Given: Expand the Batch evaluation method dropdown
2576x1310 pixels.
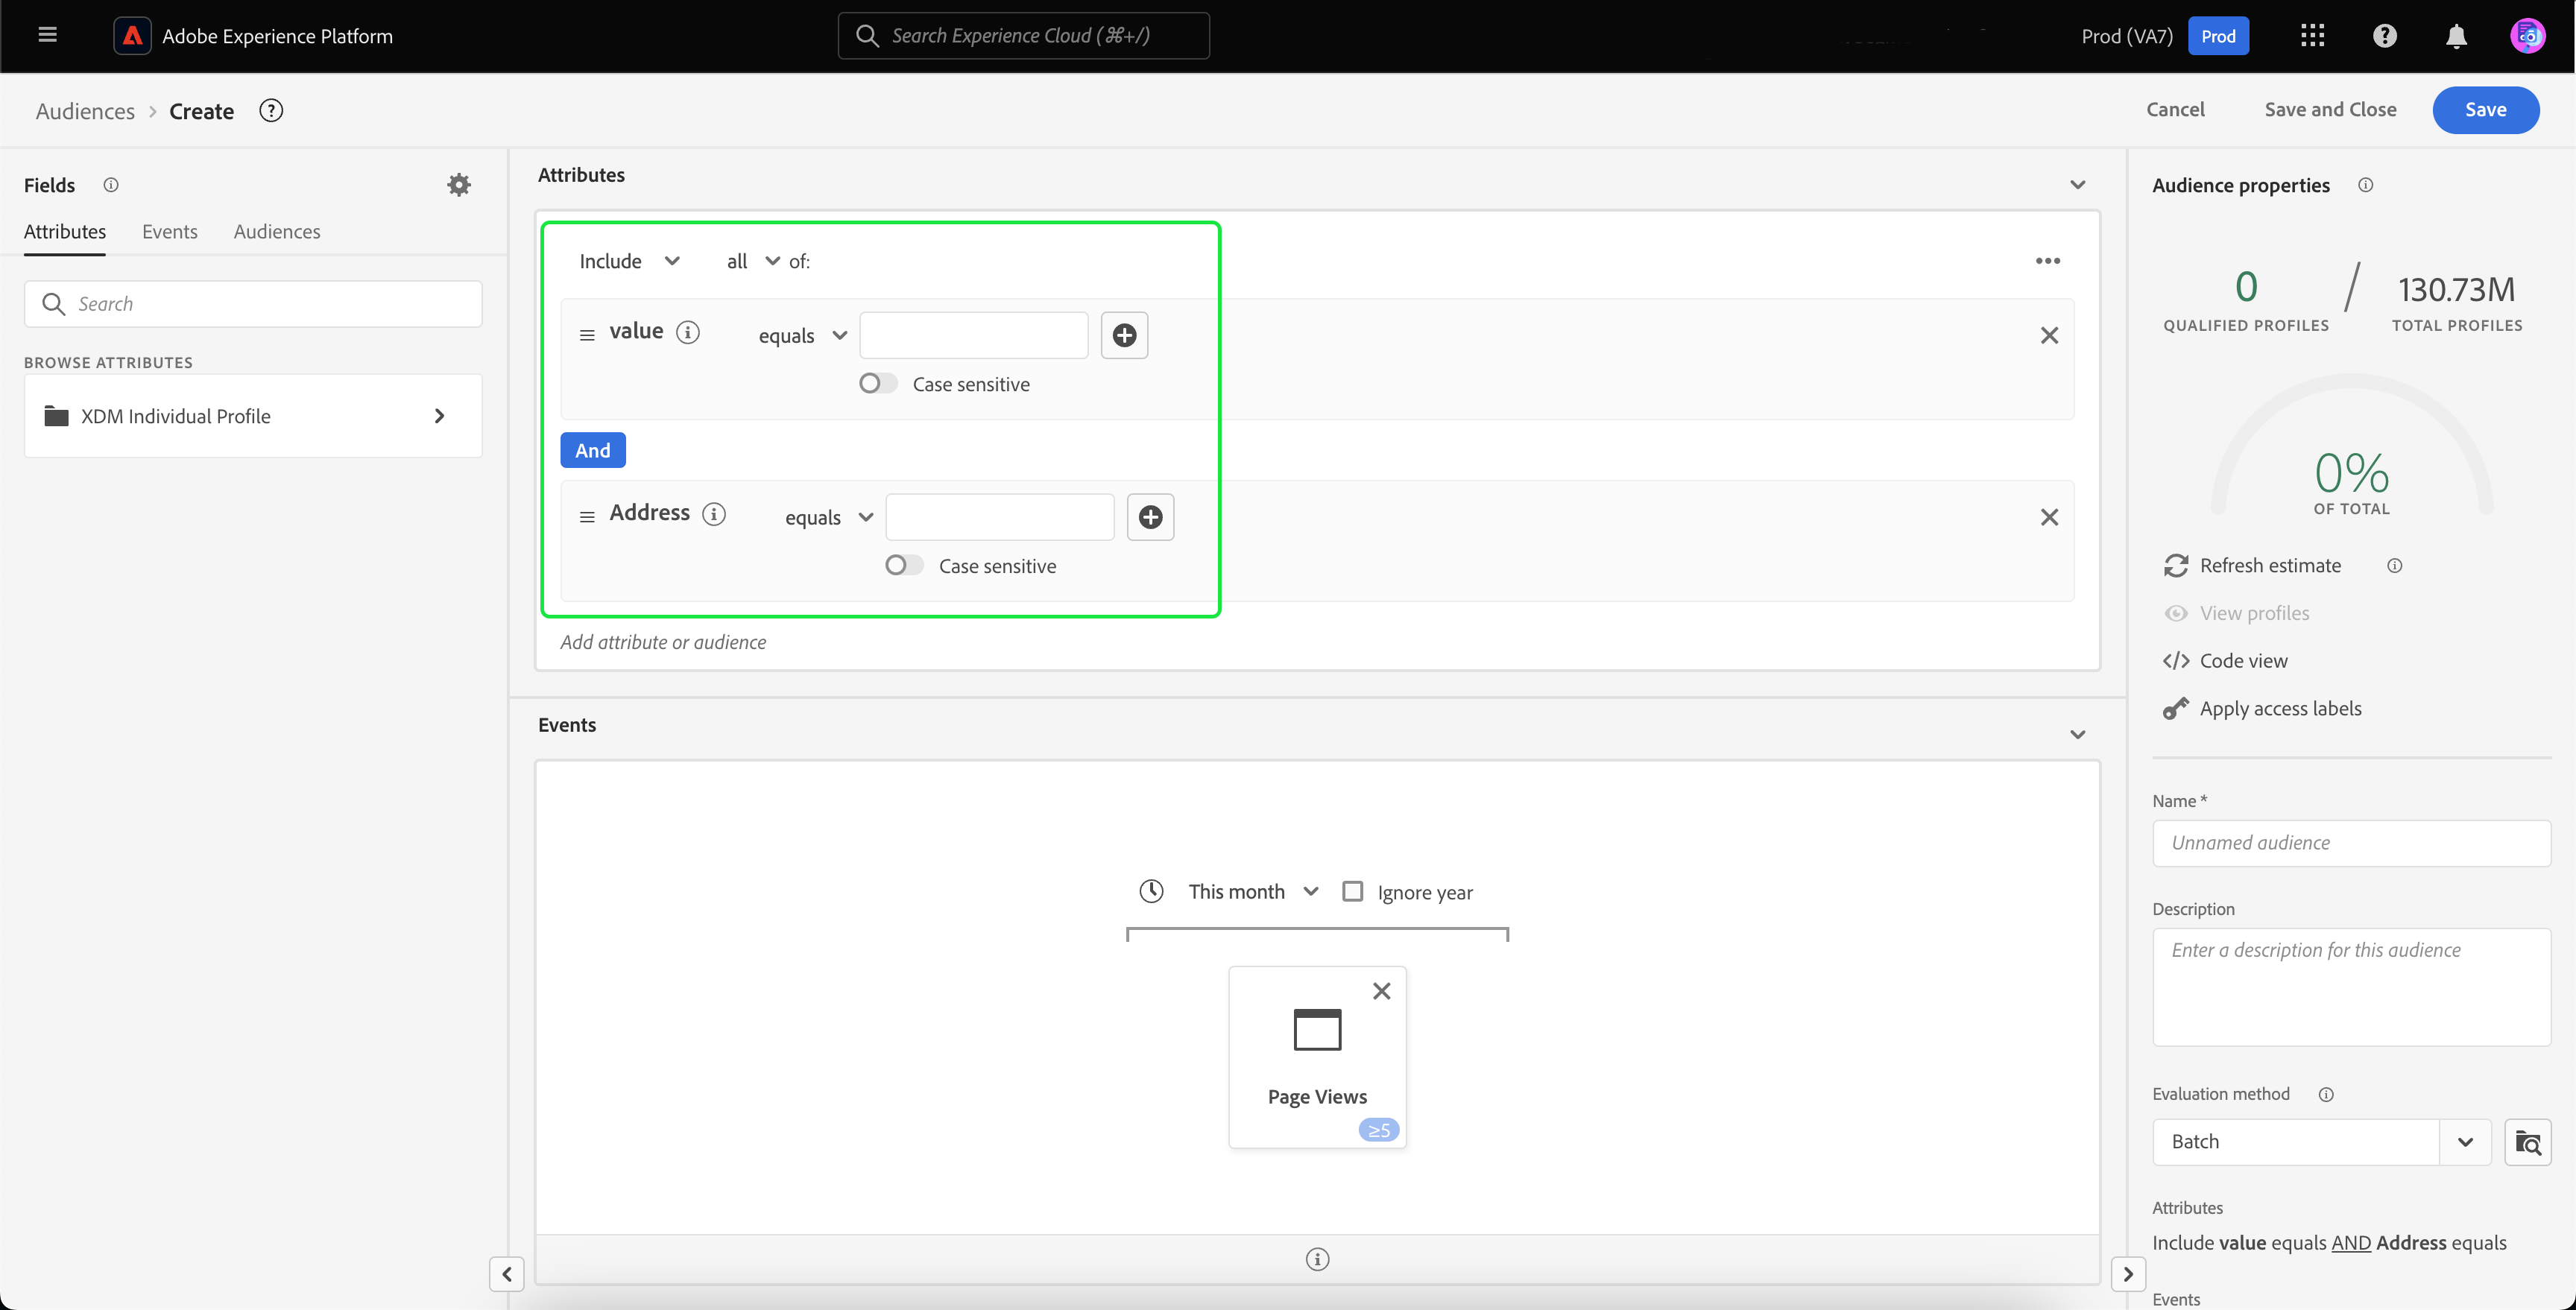Looking at the screenshot, I should pyautogui.click(x=2465, y=1142).
